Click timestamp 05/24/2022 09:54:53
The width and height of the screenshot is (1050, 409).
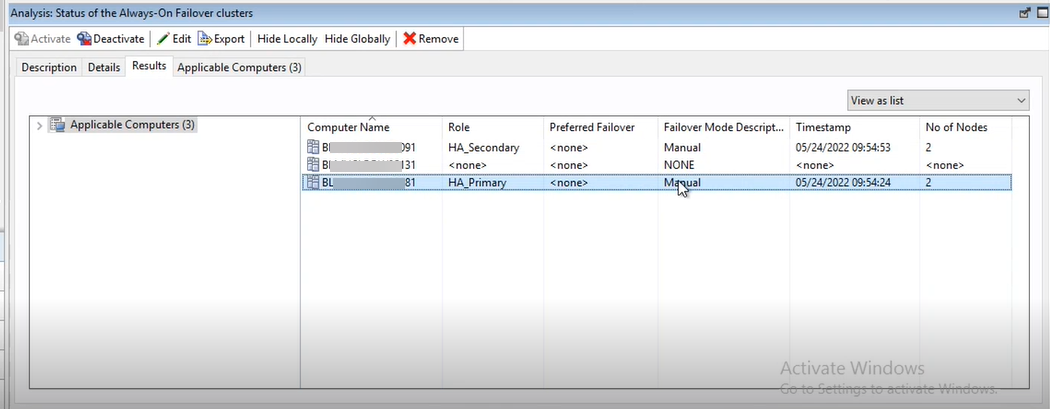pos(842,147)
